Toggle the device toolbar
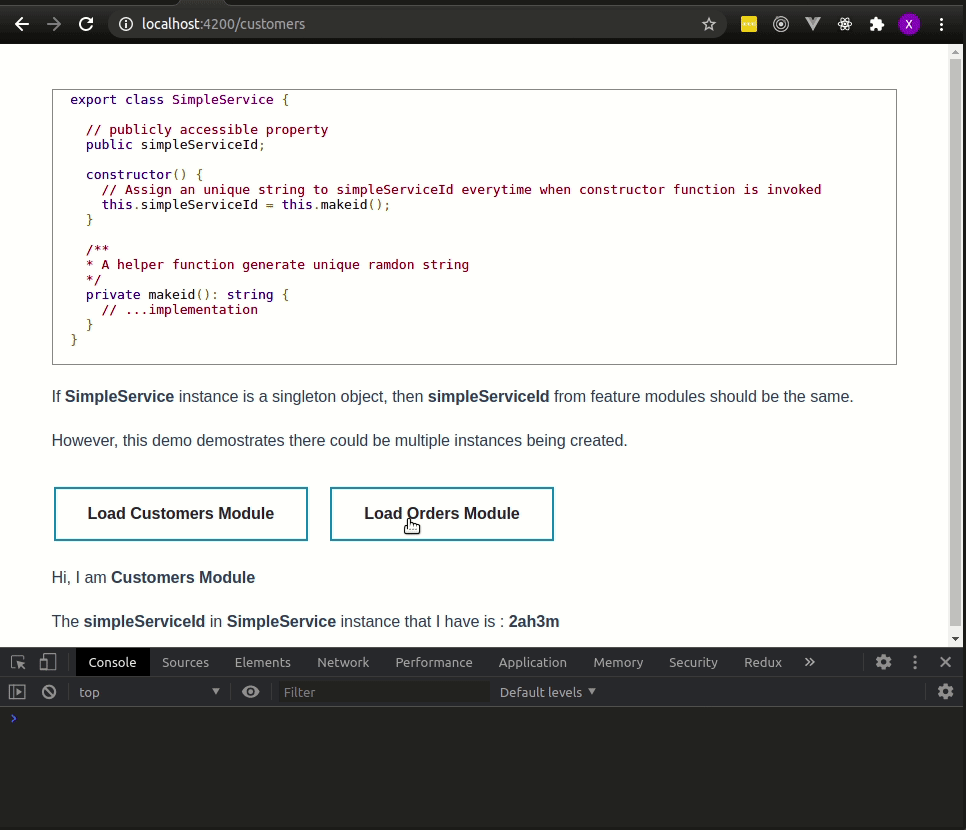The width and height of the screenshot is (966, 830). (46, 662)
